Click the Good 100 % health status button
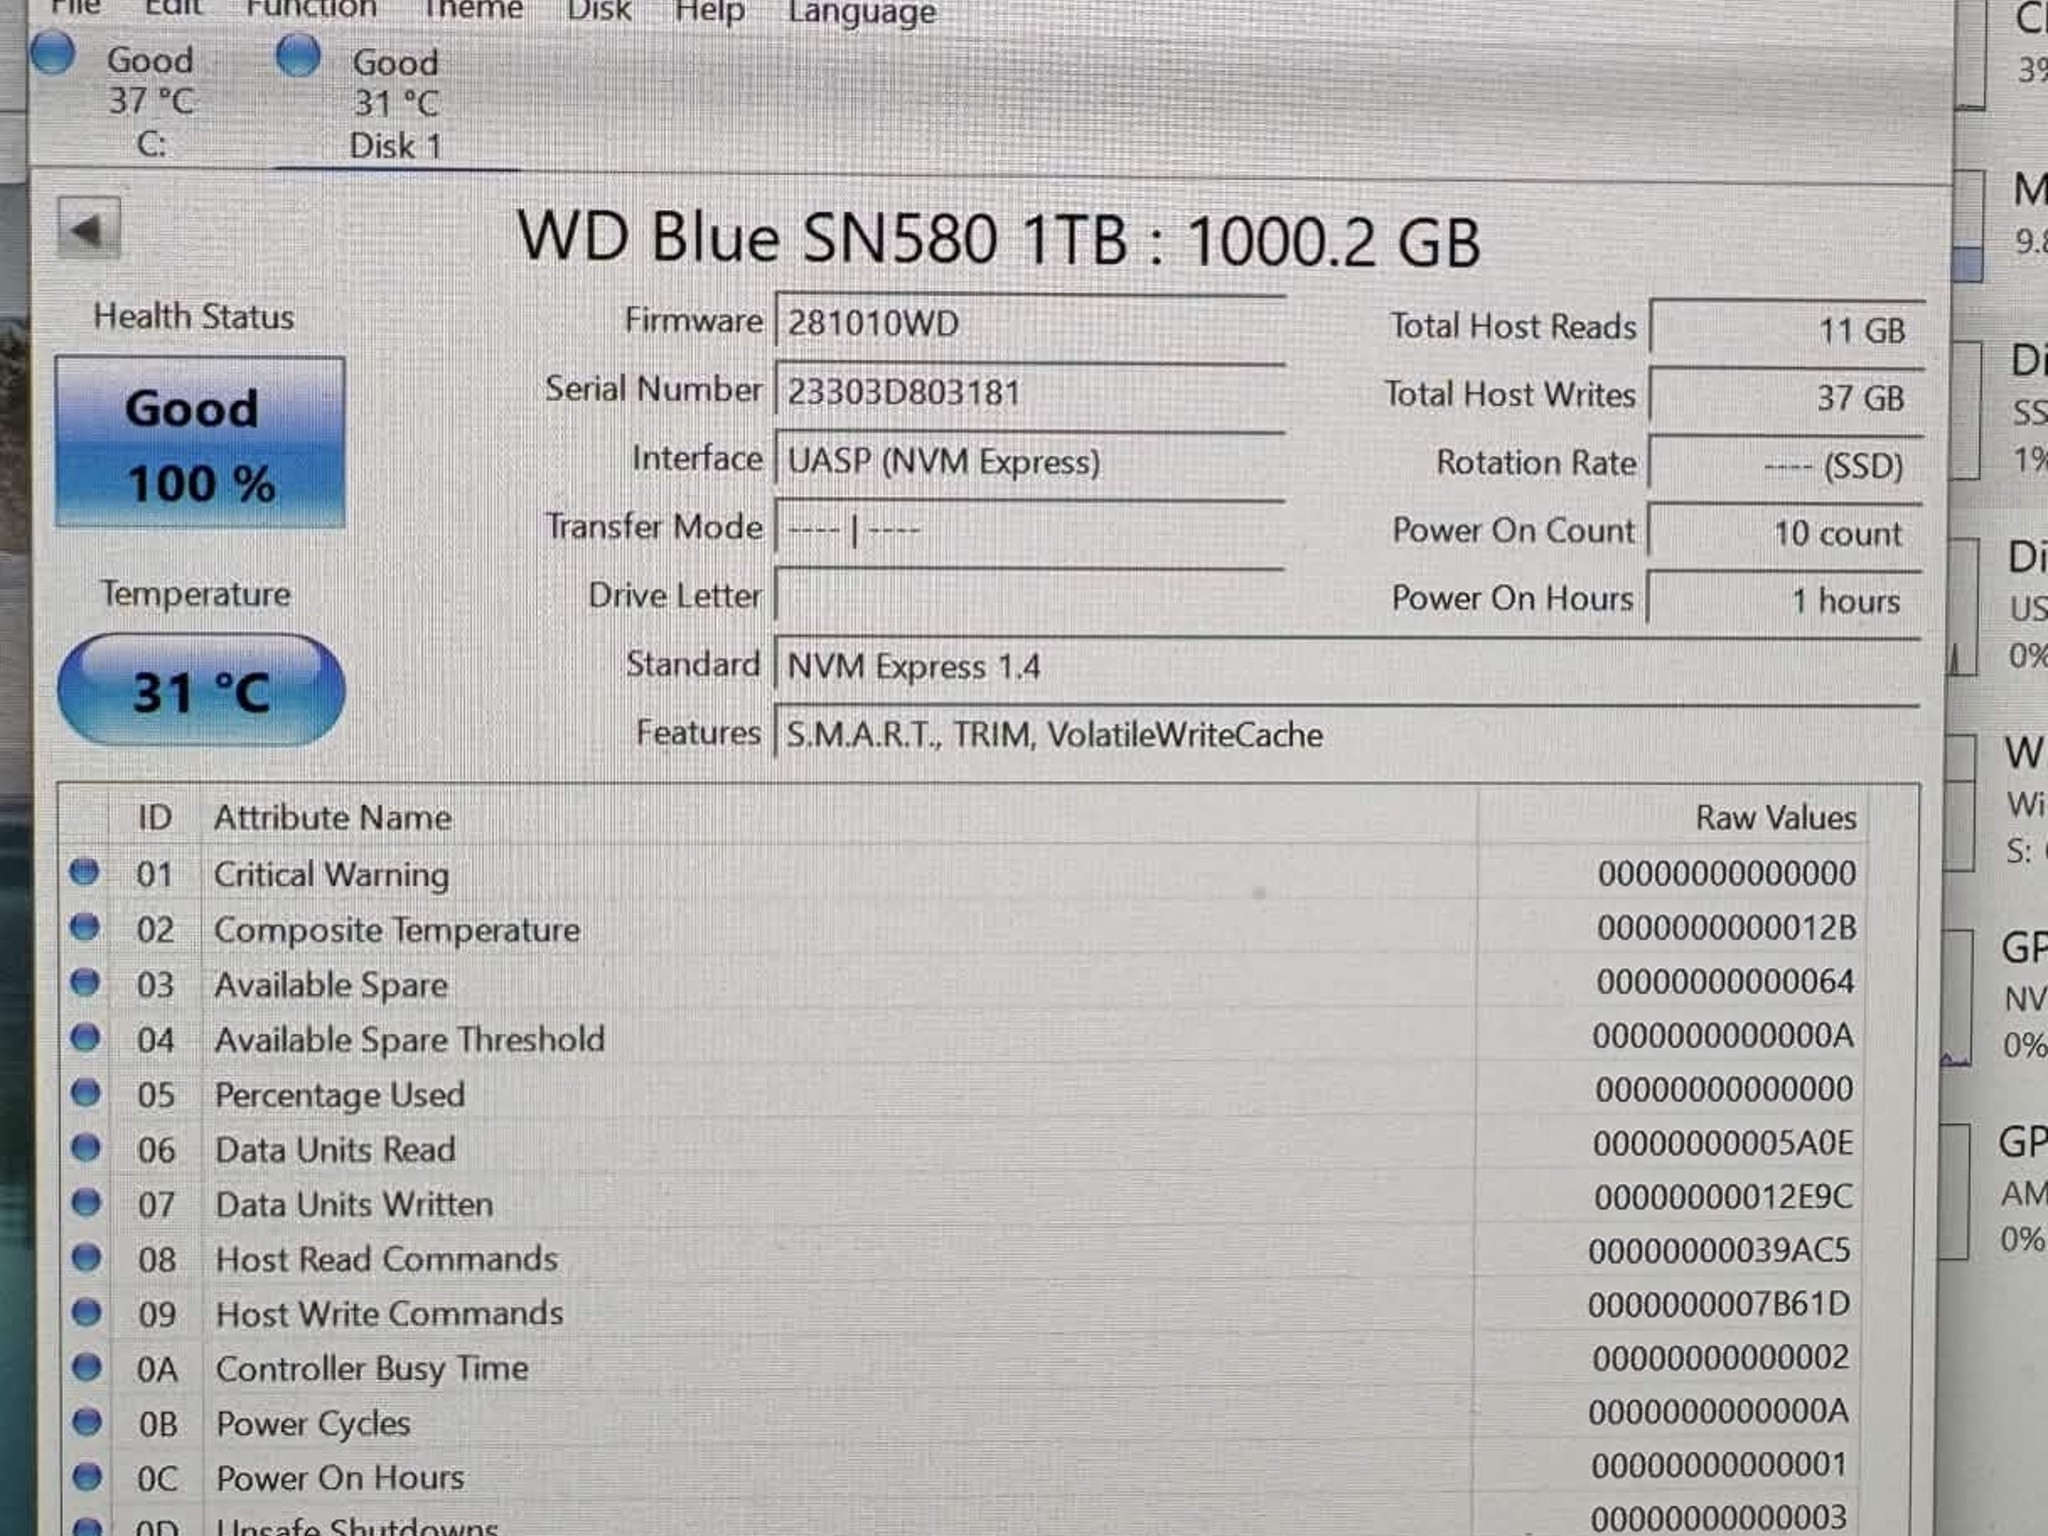This screenshot has height=1536, width=2048. coord(200,443)
